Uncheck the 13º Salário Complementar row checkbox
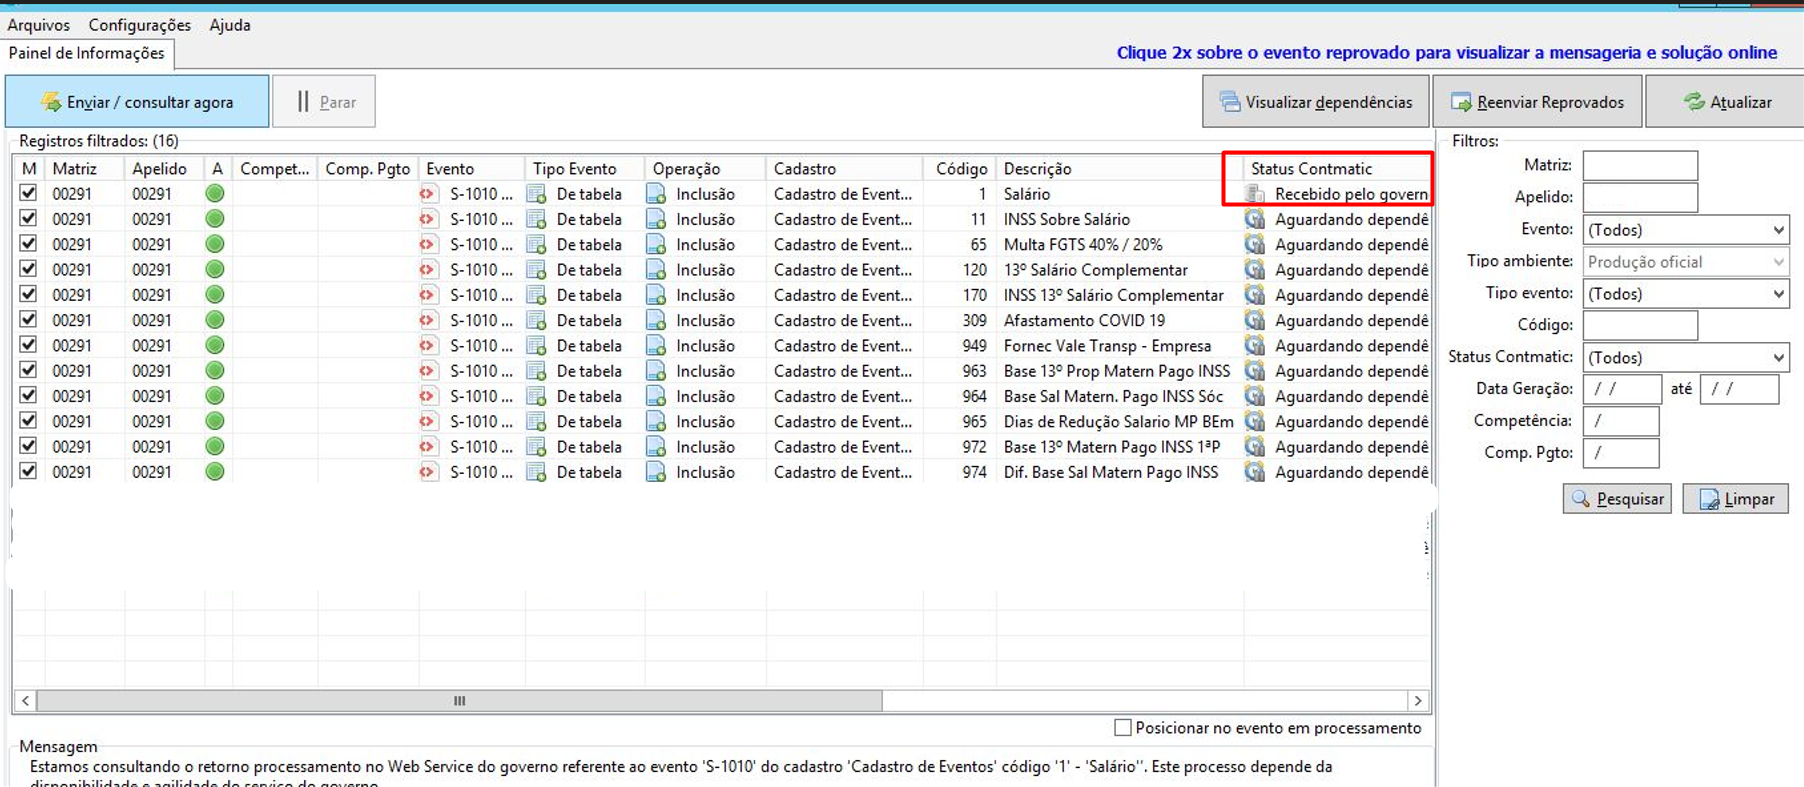This screenshot has width=1804, height=787. pos(28,269)
